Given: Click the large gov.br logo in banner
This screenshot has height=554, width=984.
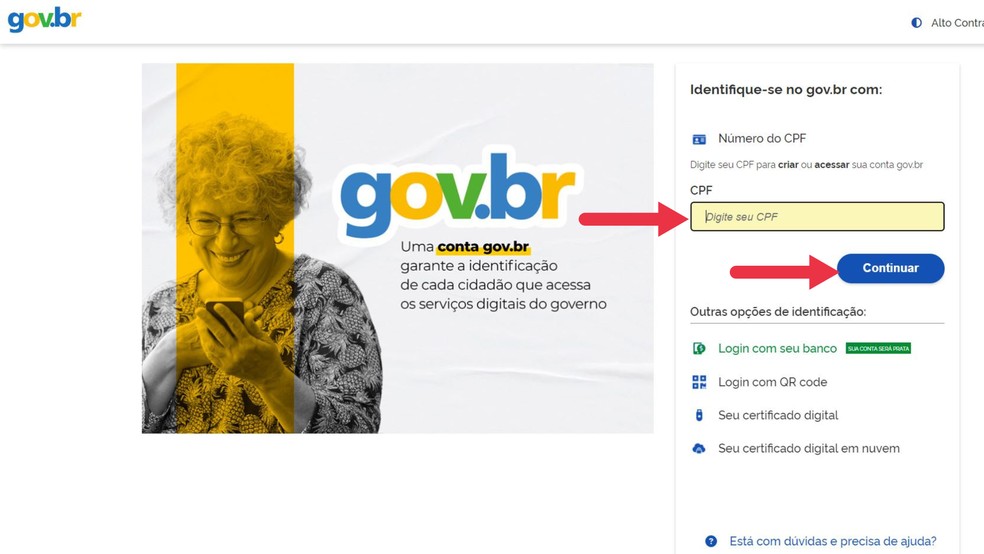Looking at the screenshot, I should tap(457, 193).
